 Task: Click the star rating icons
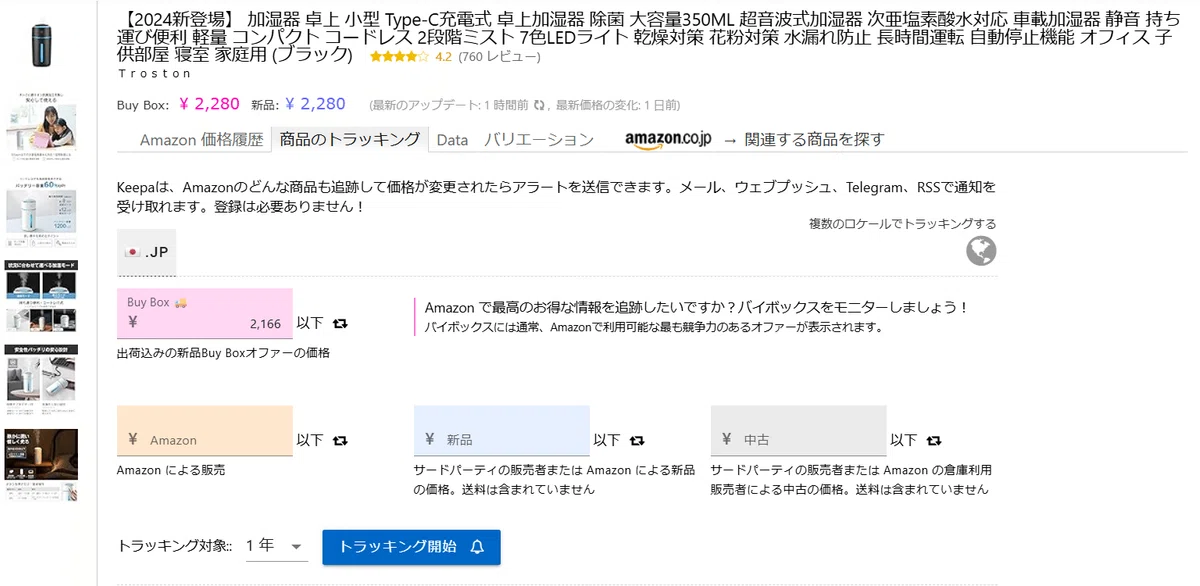click(399, 57)
